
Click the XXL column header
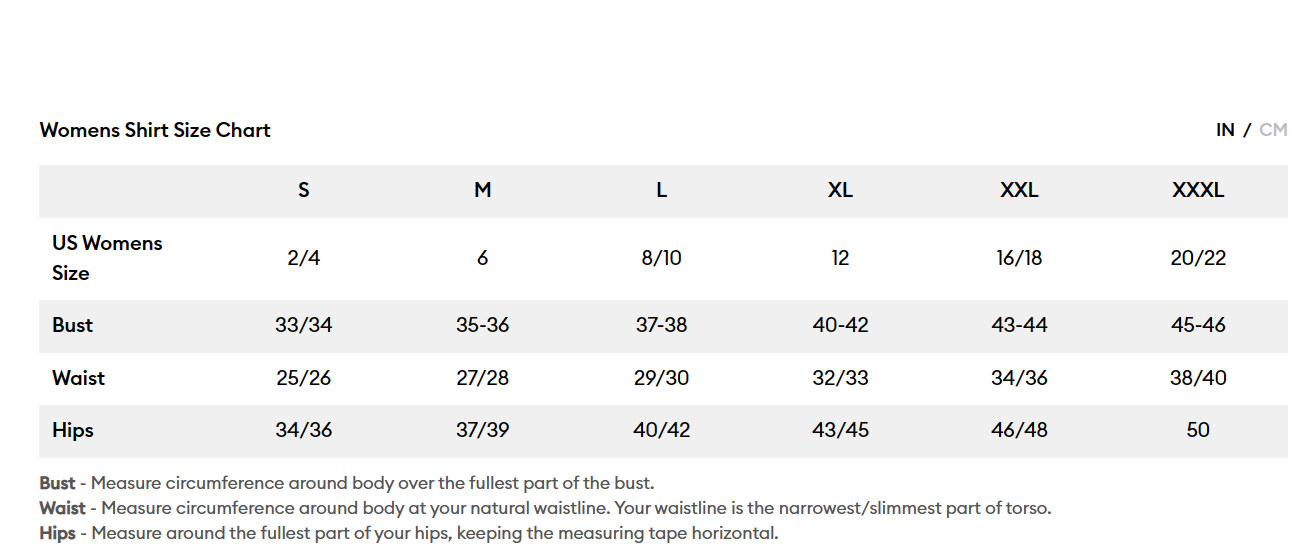(x=1019, y=190)
